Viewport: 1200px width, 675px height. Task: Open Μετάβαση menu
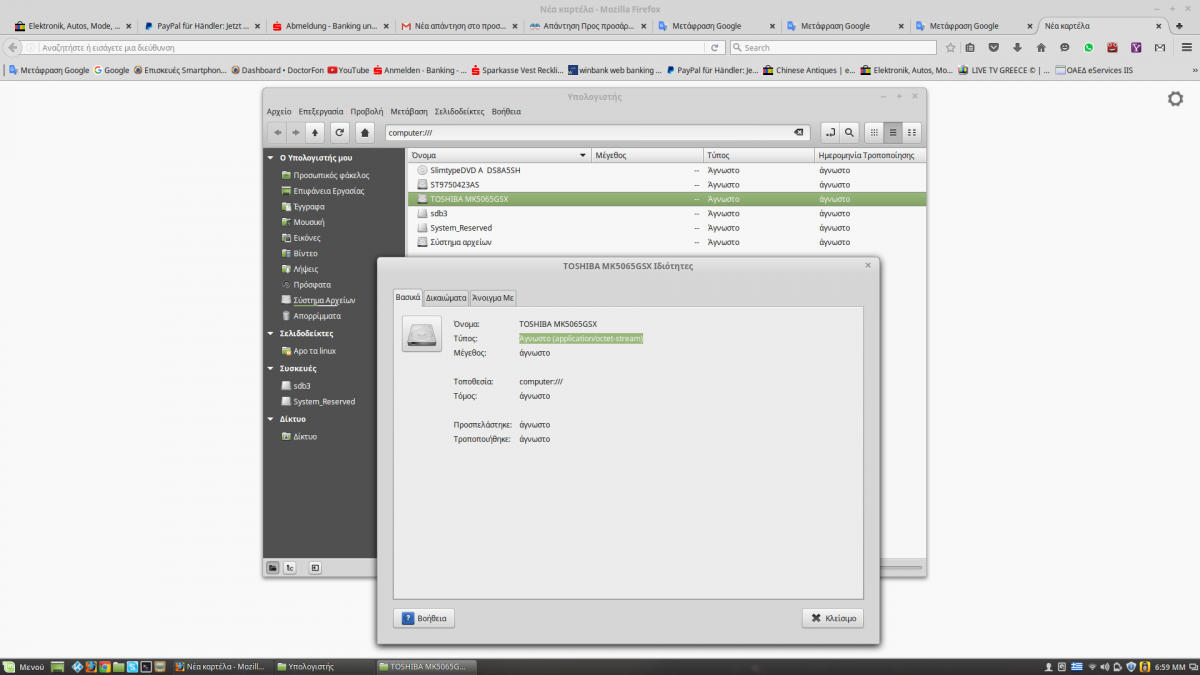409,112
